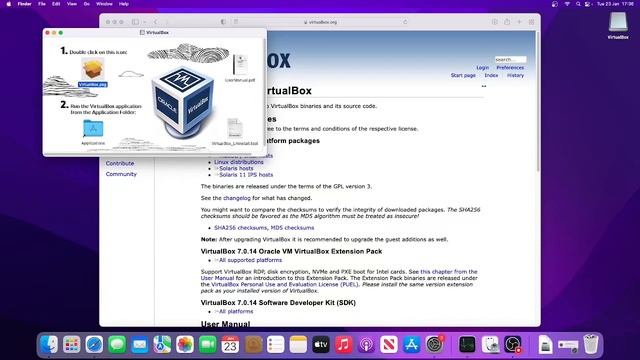Open the View menu
The image size is (640, 360).
coord(72,4)
